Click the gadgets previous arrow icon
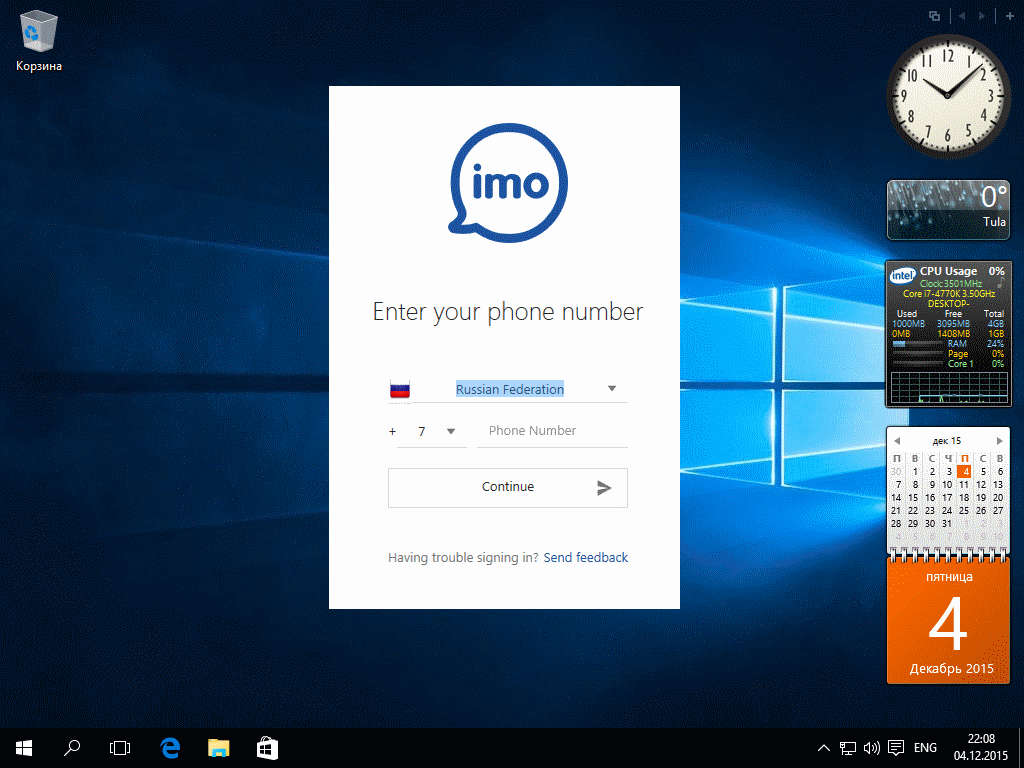 pyautogui.click(x=961, y=16)
